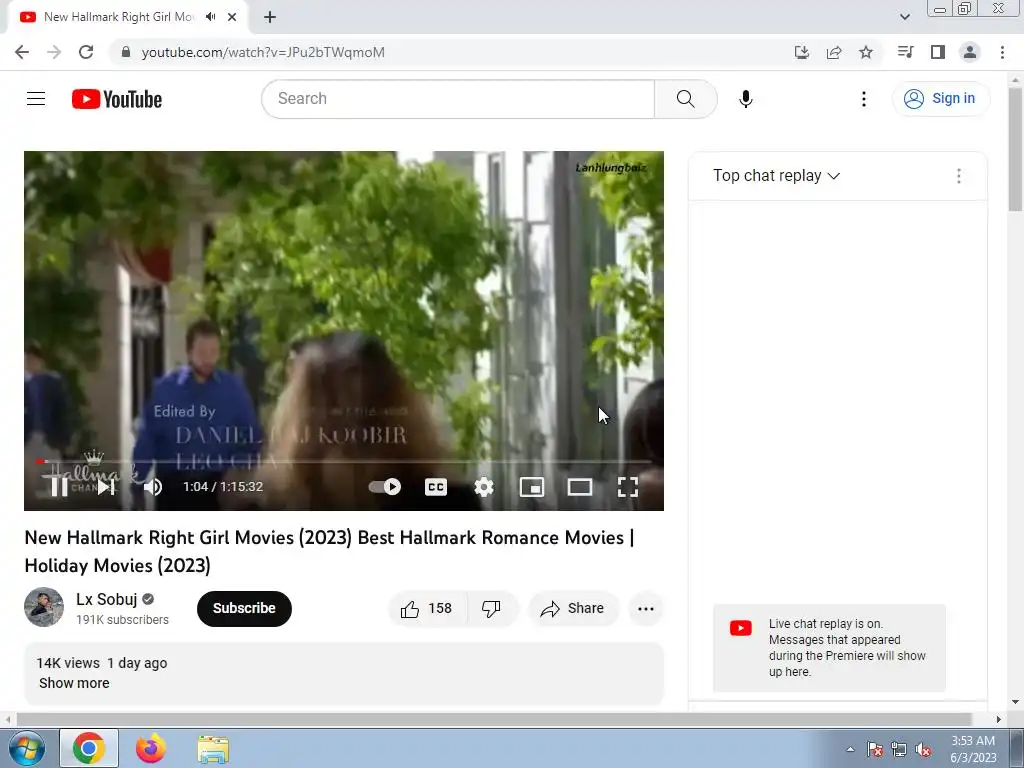Open tab search chevron dropdown
This screenshot has height=768, width=1024.
point(904,17)
